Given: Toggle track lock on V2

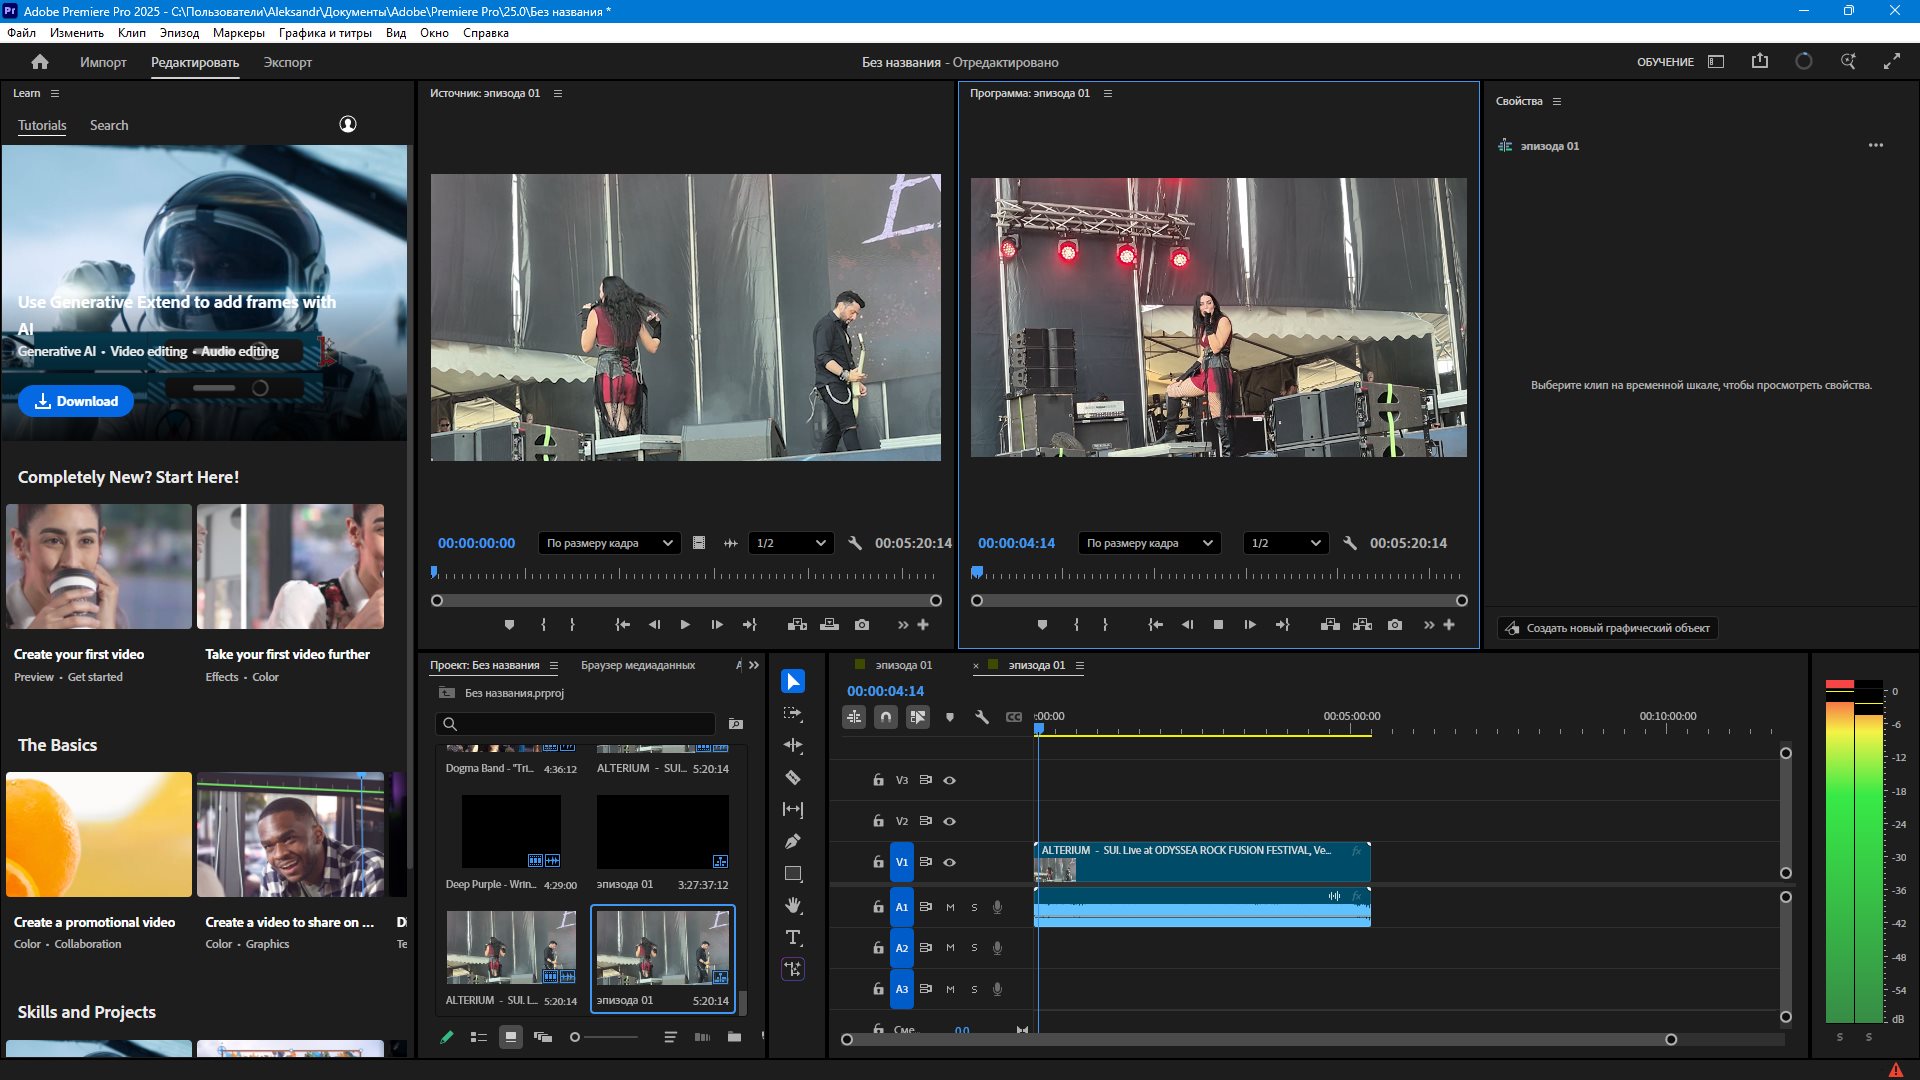Looking at the screenshot, I should pos(878,821).
